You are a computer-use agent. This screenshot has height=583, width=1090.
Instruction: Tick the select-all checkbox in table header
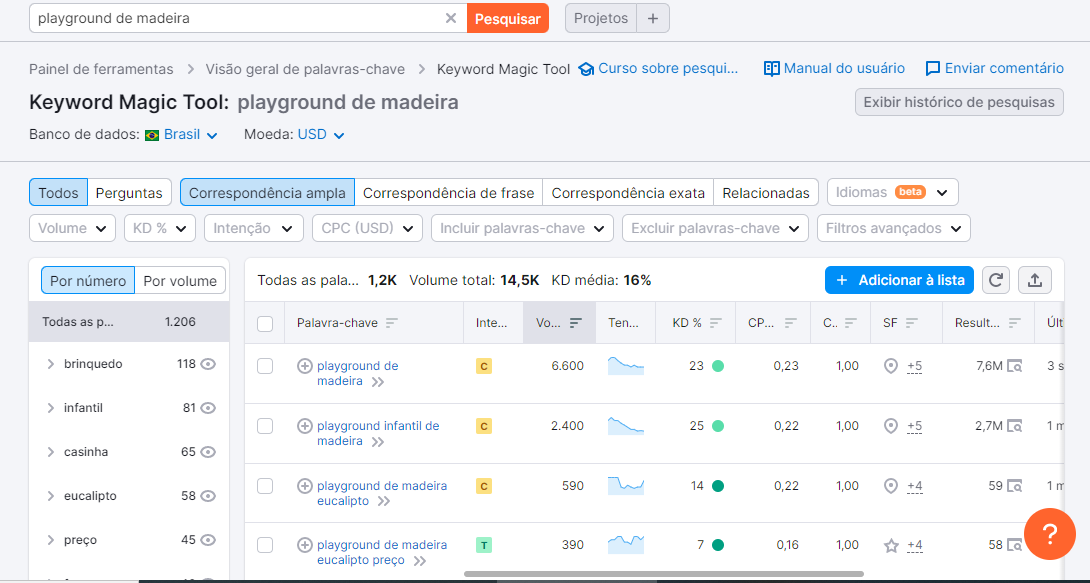point(265,323)
